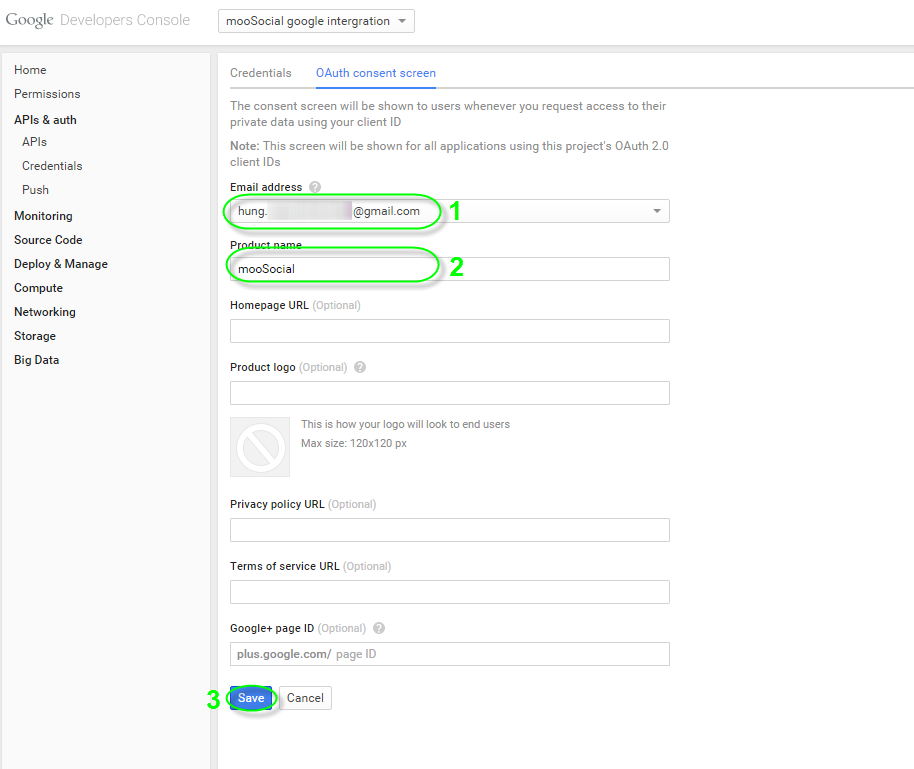Focus the Product logo URL field
The height and width of the screenshot is (769, 914).
450,393
